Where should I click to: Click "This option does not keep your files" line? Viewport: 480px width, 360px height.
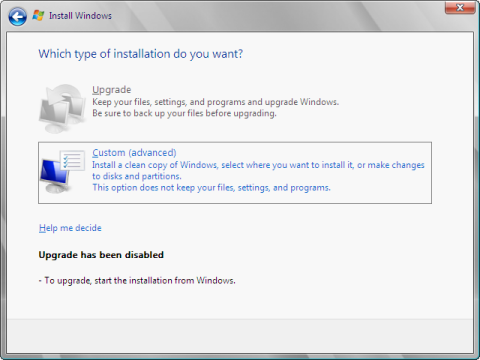[211, 188]
